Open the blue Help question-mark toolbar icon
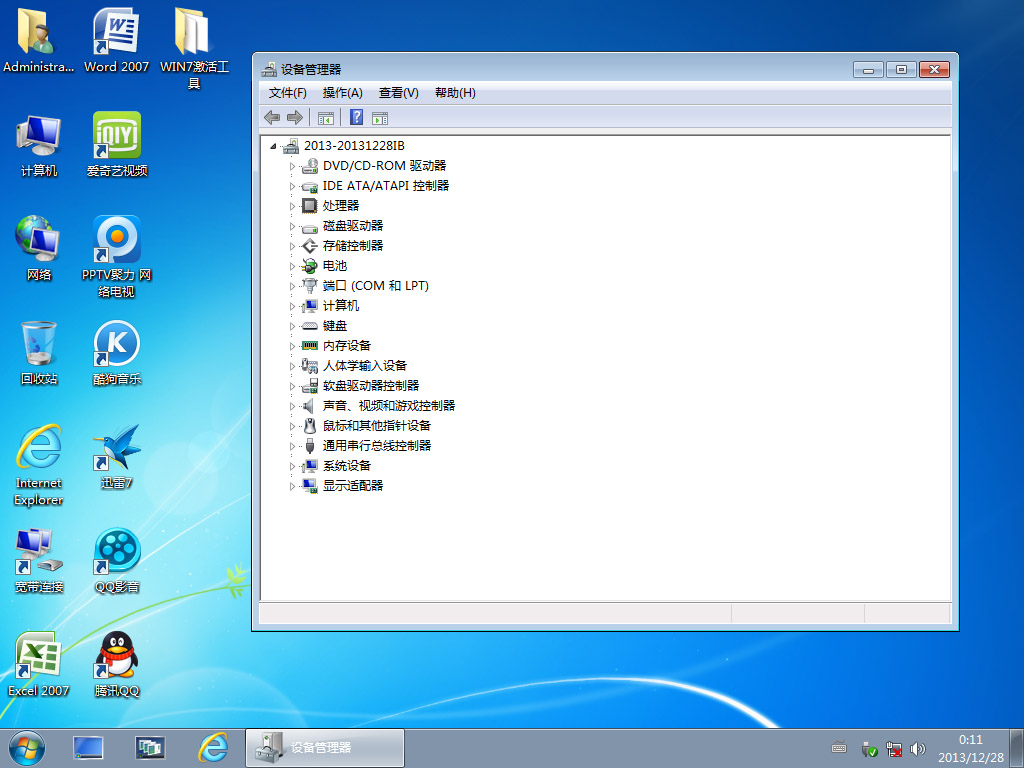 [x=357, y=117]
